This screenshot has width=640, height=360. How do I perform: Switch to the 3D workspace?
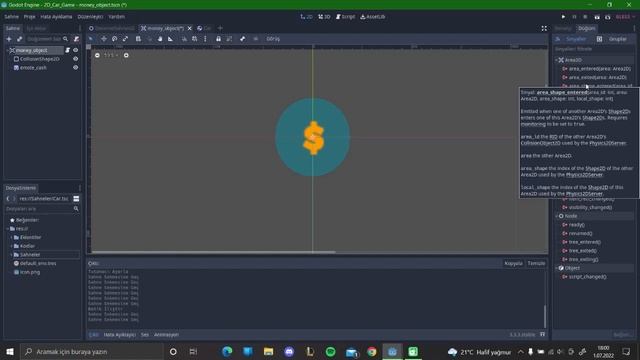[x=324, y=17]
